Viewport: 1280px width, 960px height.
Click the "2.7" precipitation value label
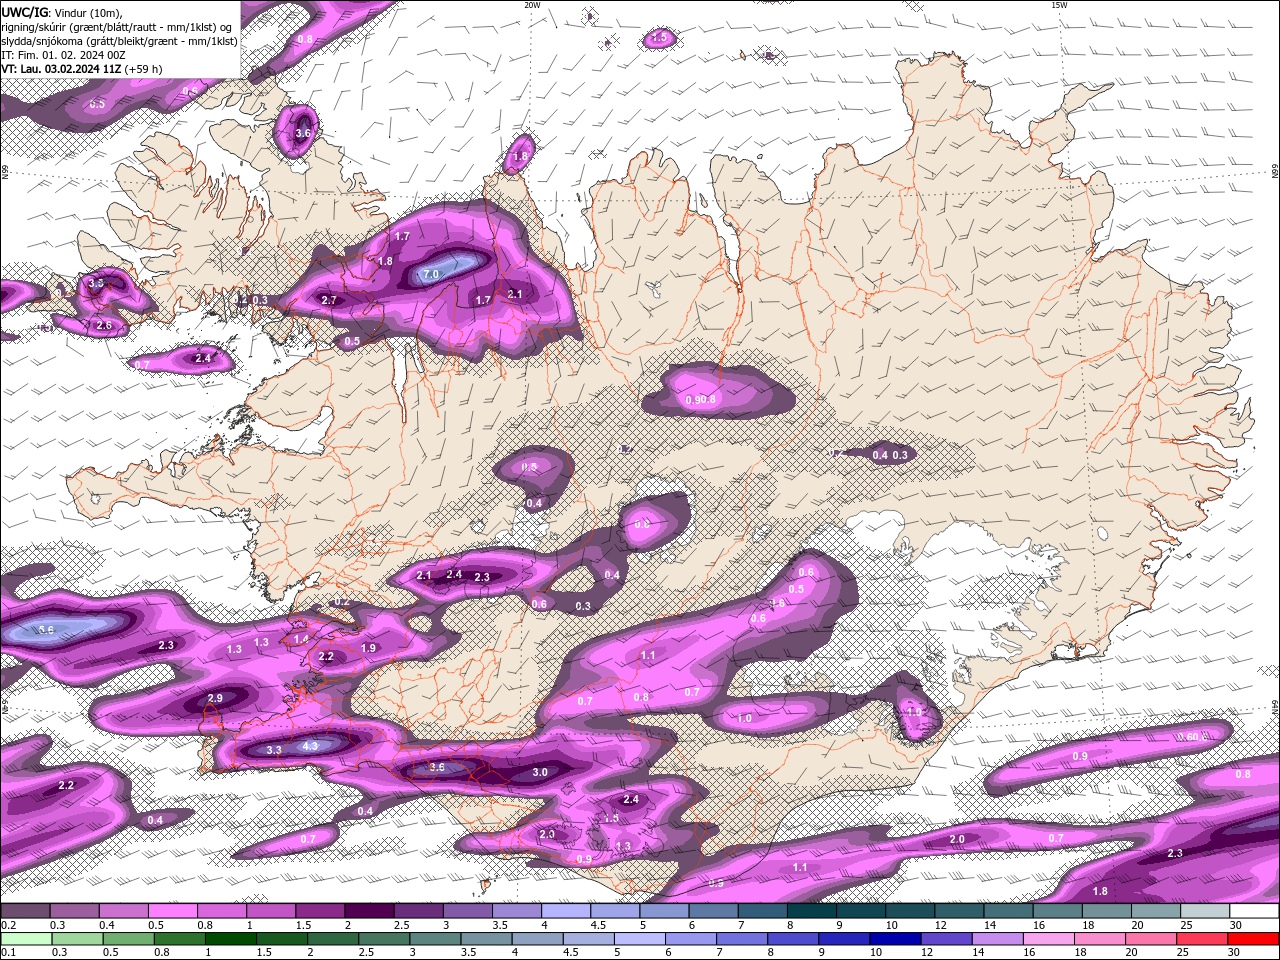(x=329, y=300)
